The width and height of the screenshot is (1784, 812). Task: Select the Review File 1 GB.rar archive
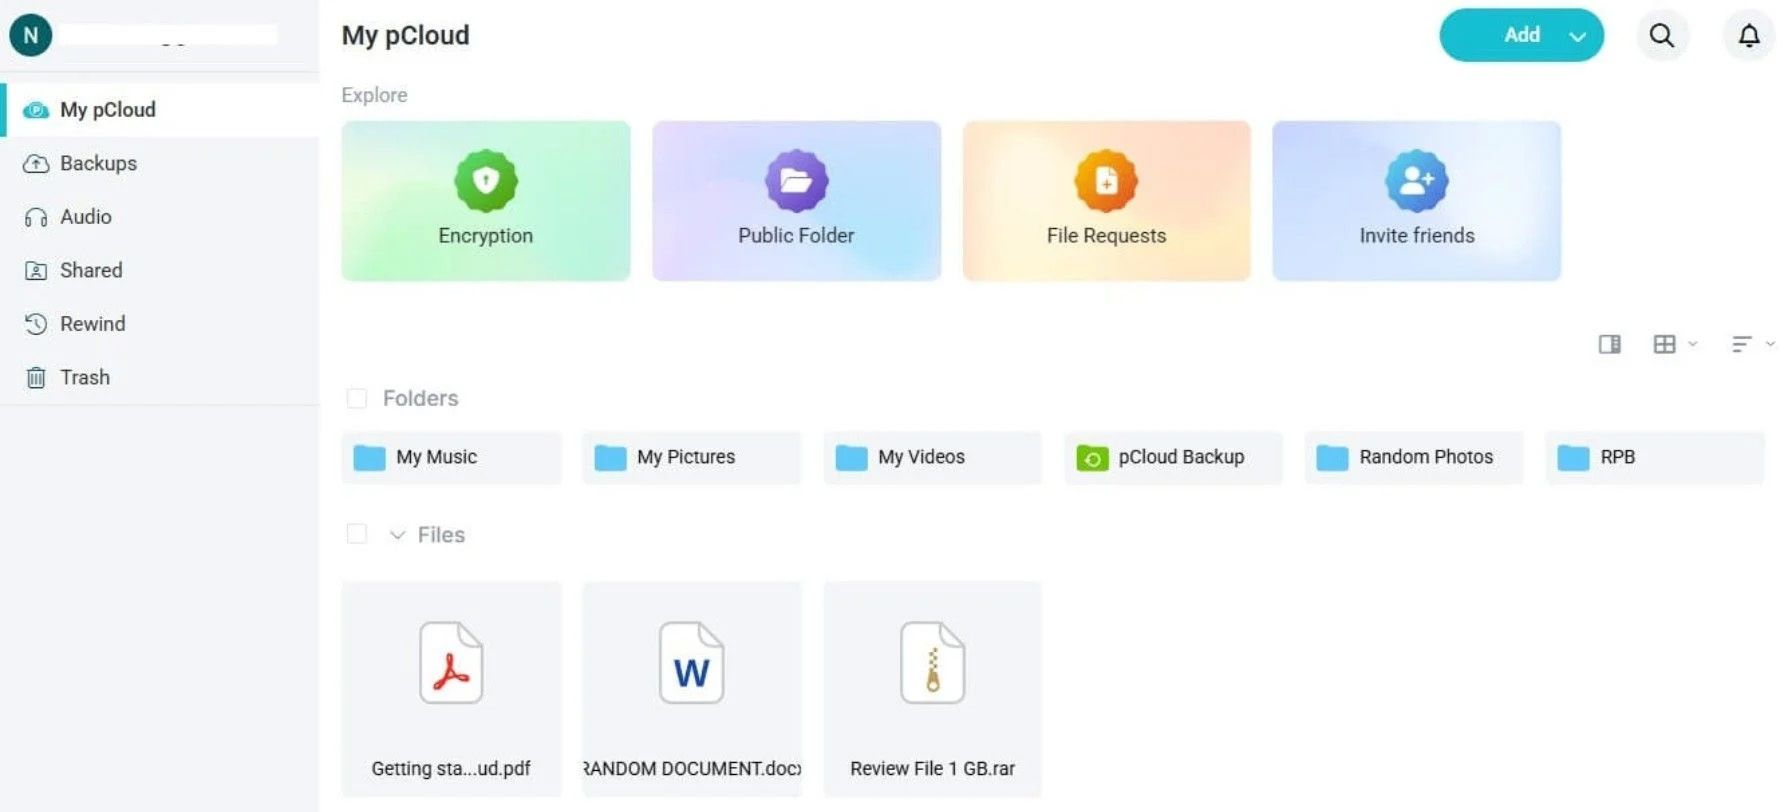click(x=932, y=688)
